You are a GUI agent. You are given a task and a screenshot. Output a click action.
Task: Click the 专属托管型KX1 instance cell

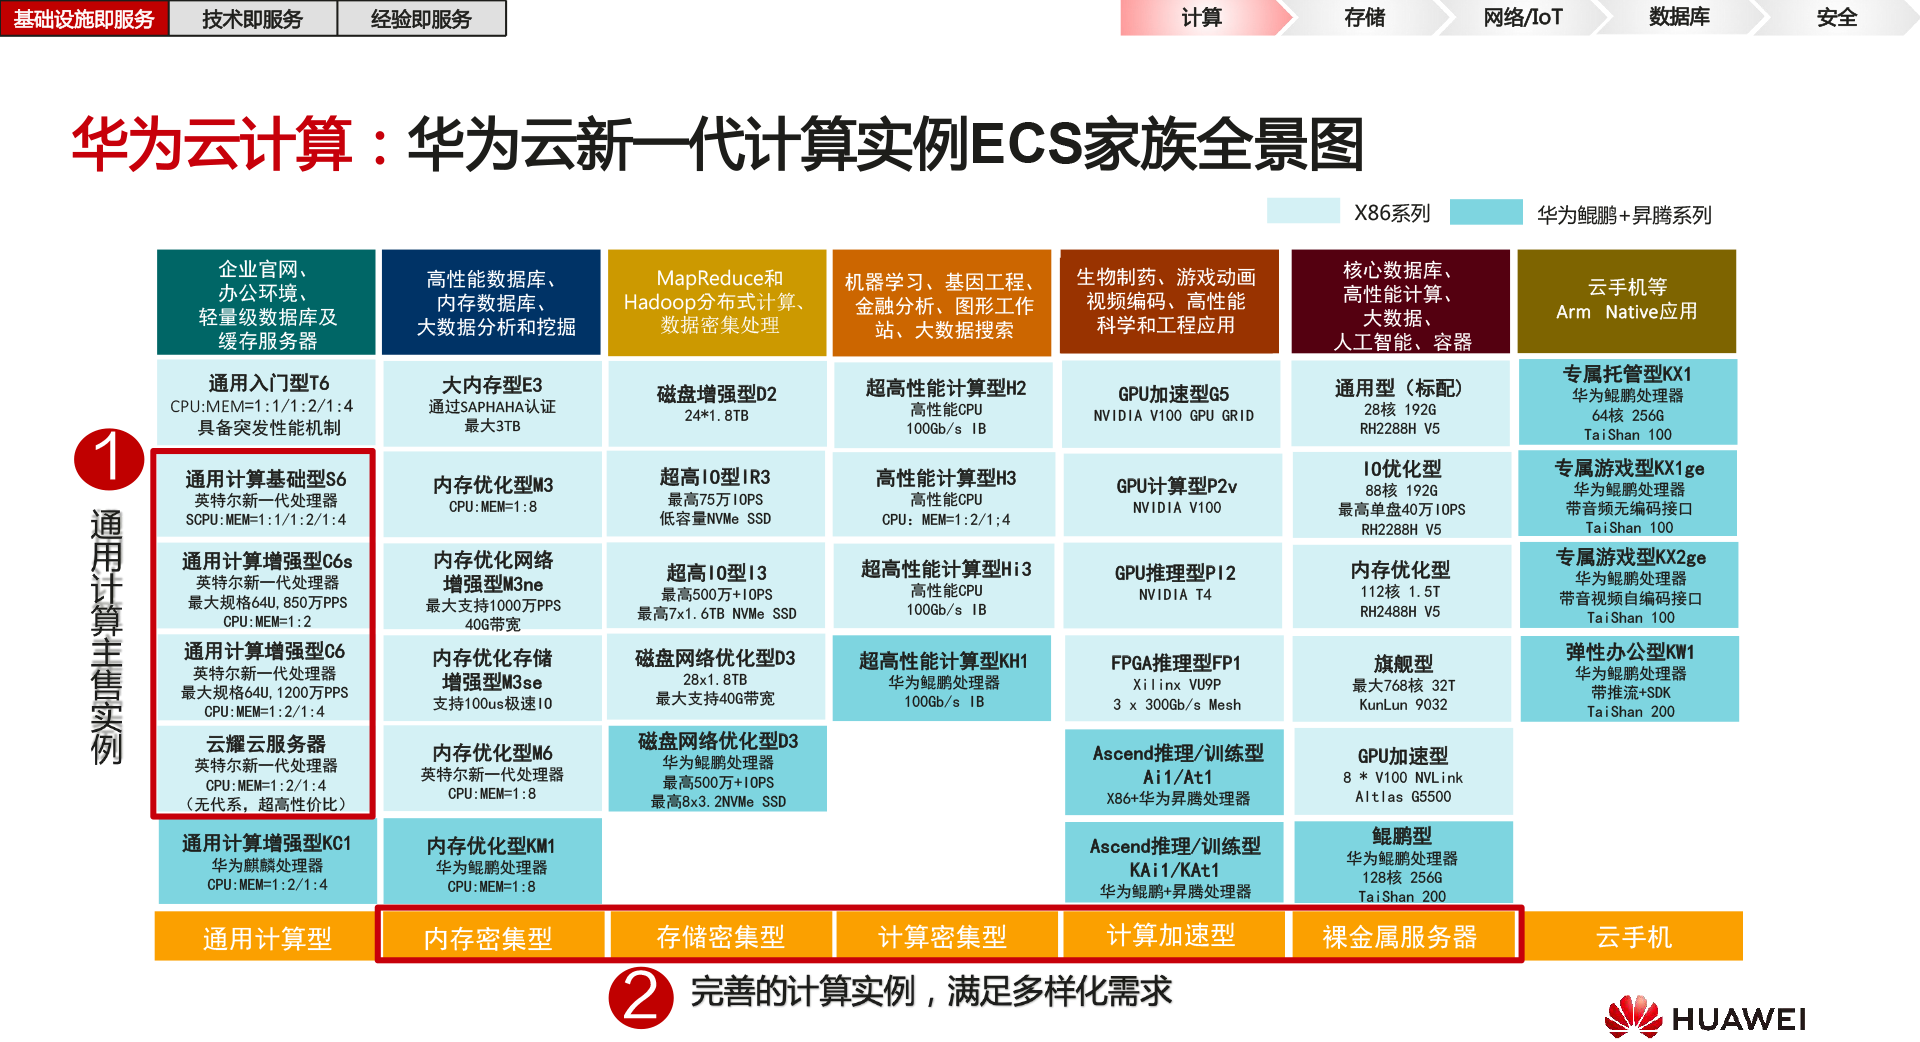point(1628,402)
